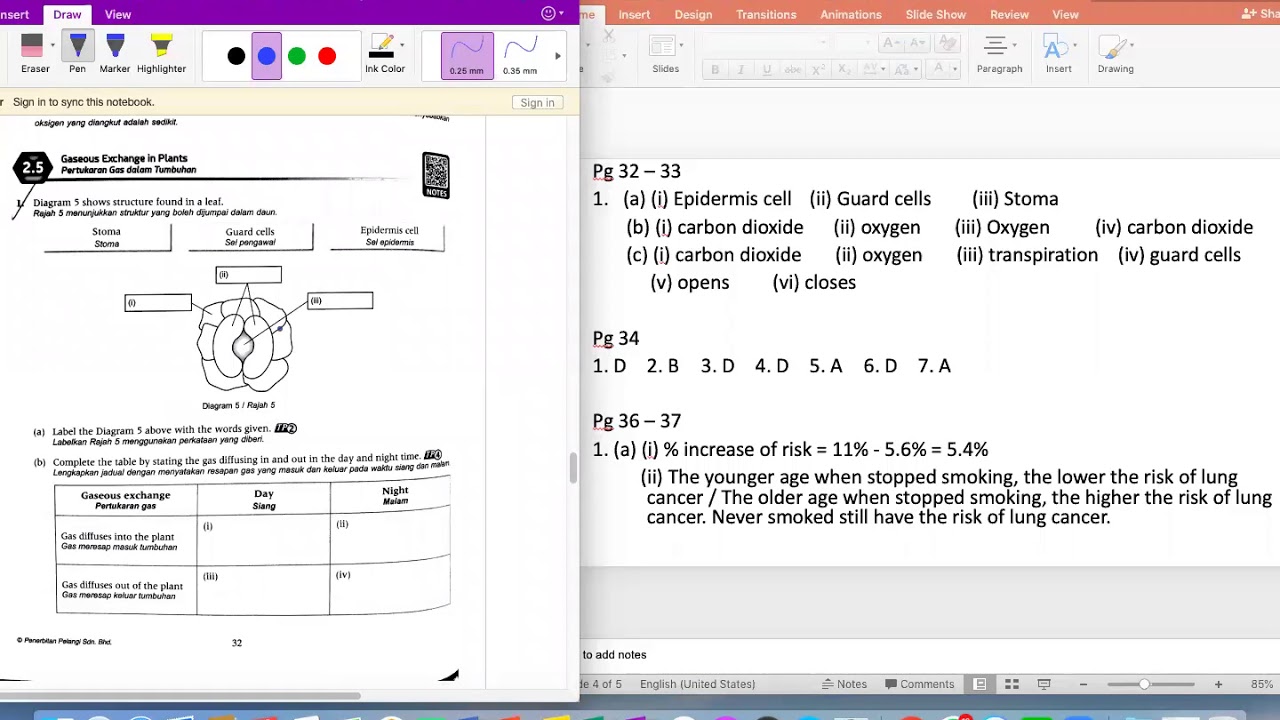
Task: Adjust the PowerPoint zoom slider
Action: (1145, 684)
